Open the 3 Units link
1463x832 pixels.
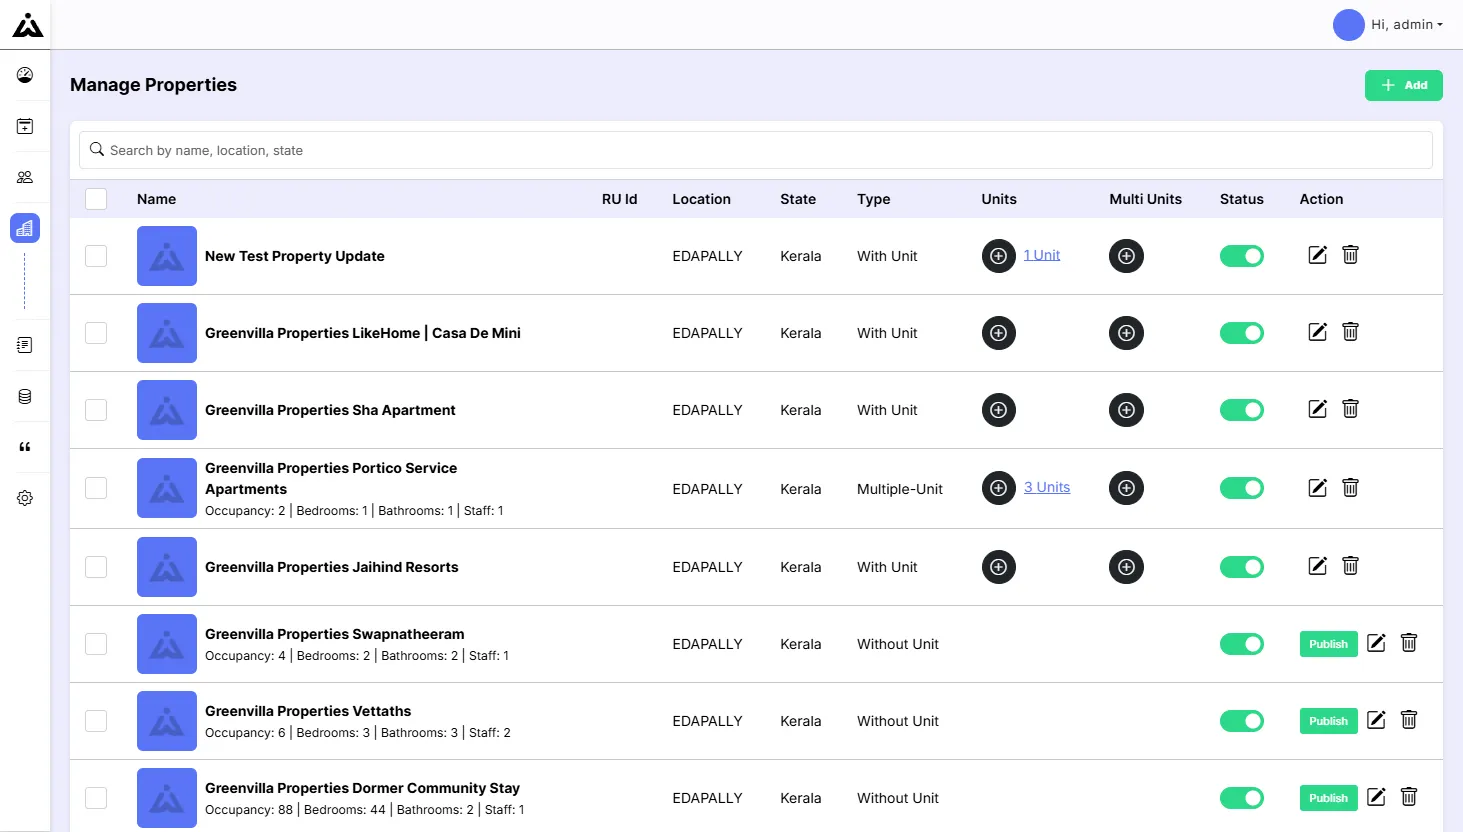[1046, 487]
